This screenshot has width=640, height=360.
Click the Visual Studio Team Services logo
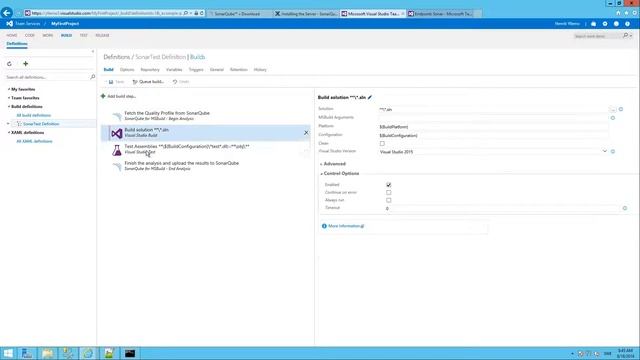(x=9, y=24)
